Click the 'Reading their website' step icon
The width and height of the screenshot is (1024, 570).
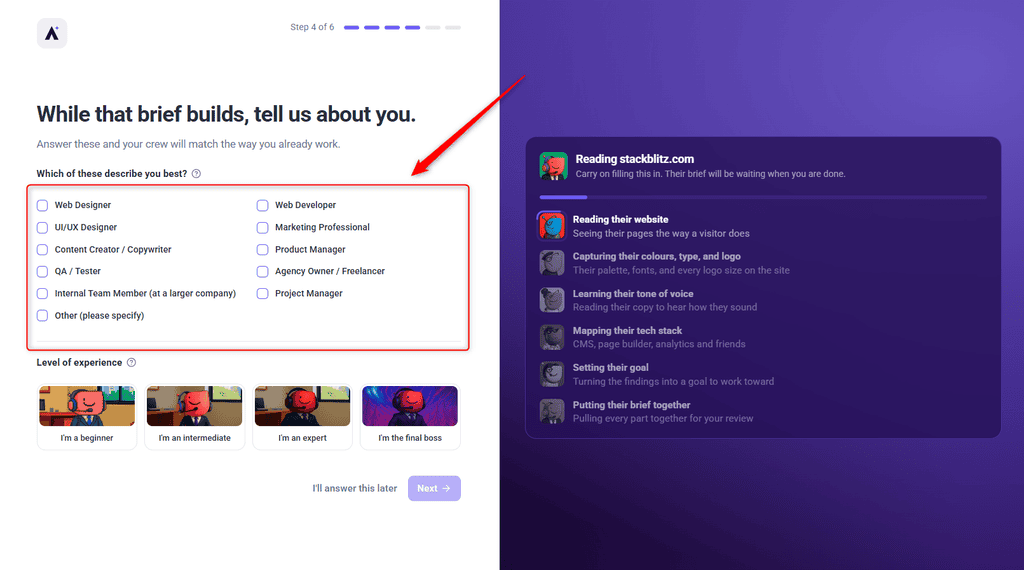click(x=552, y=226)
